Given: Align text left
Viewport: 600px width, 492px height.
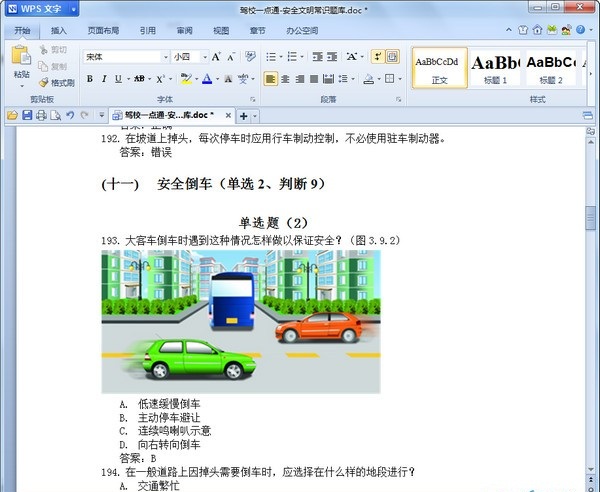Looking at the screenshot, I should click(271, 79).
